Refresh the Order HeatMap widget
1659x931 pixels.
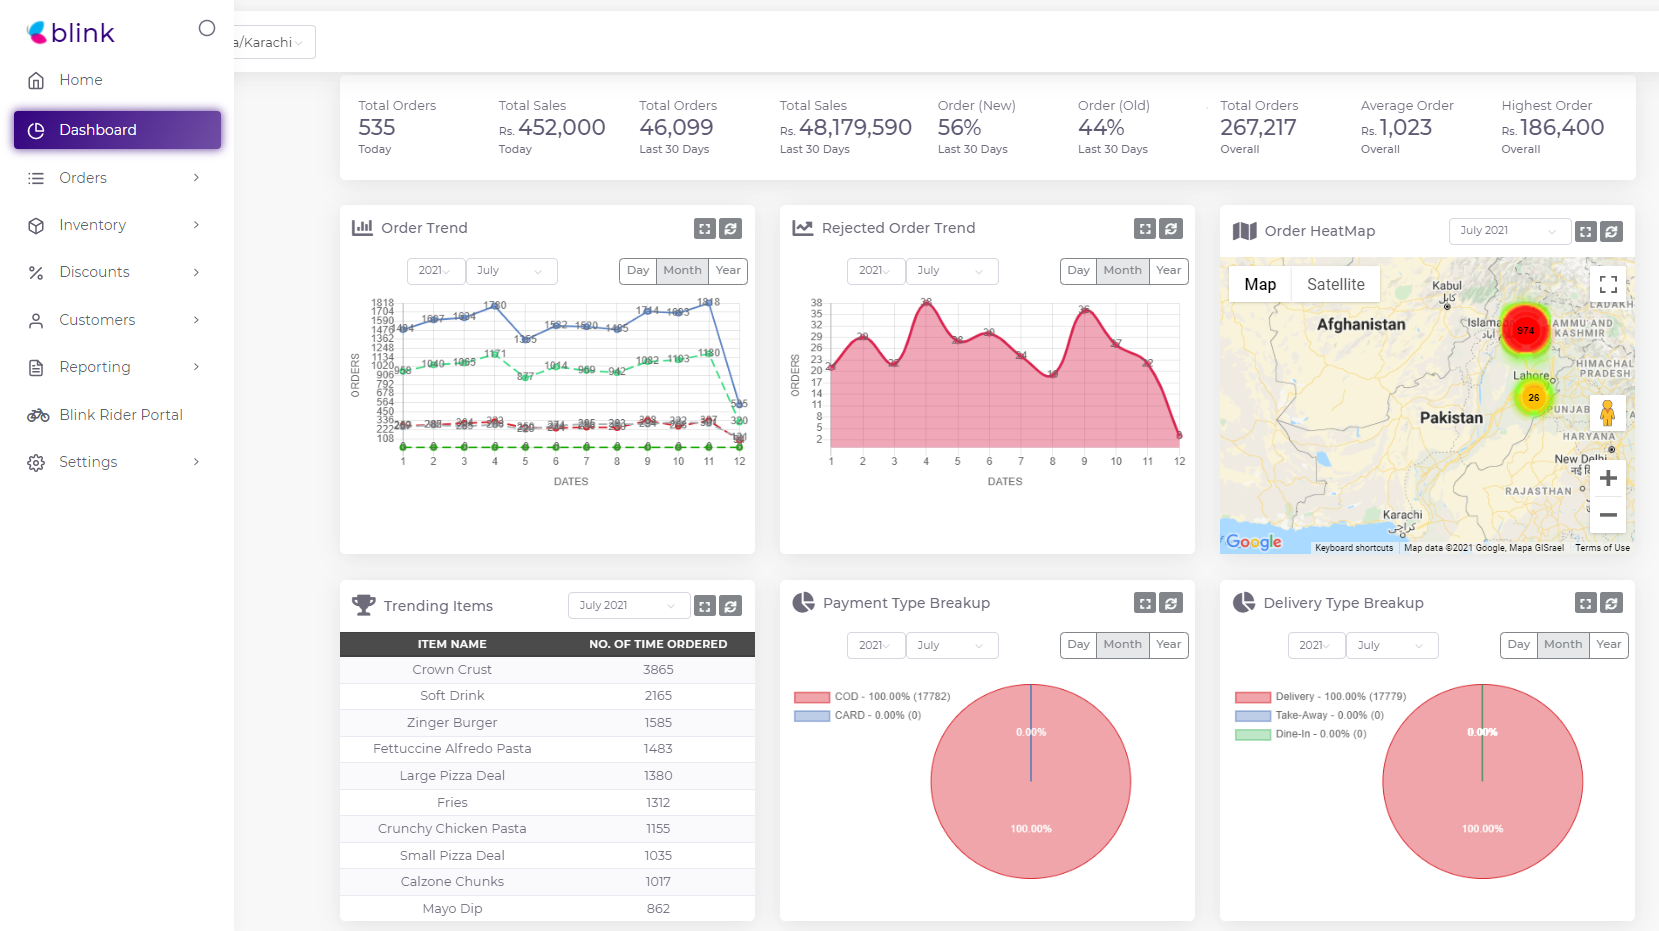pyautogui.click(x=1611, y=231)
